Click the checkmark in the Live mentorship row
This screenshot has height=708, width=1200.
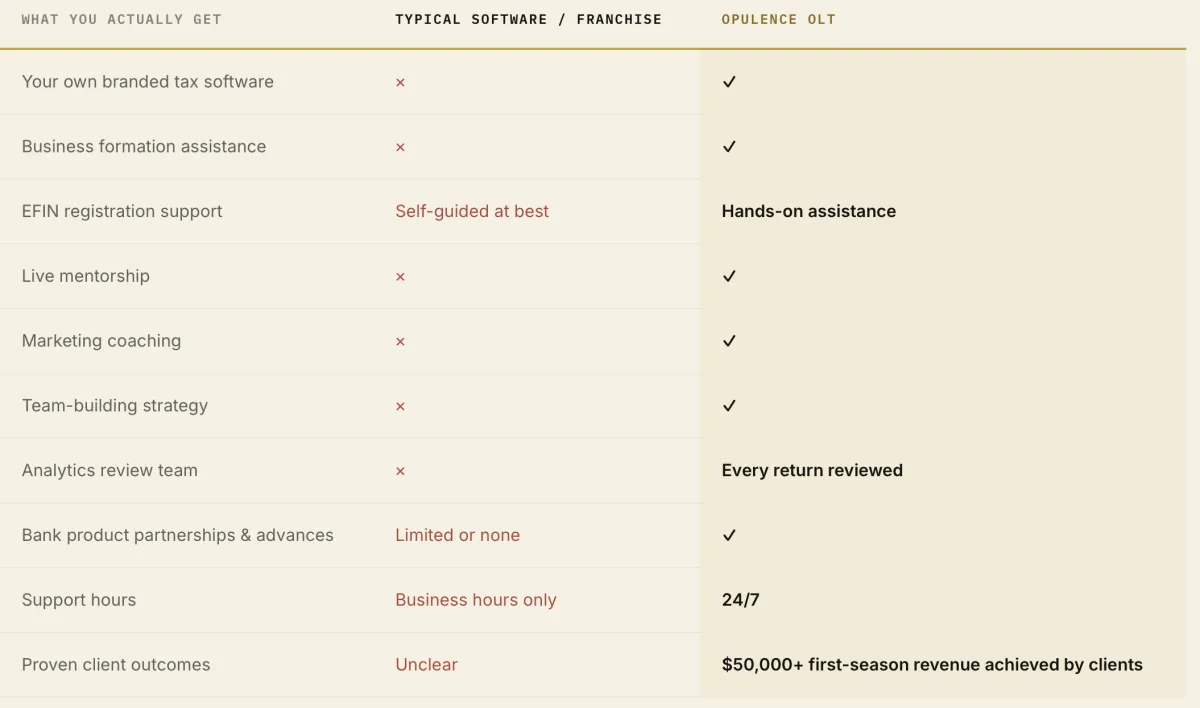tap(729, 276)
